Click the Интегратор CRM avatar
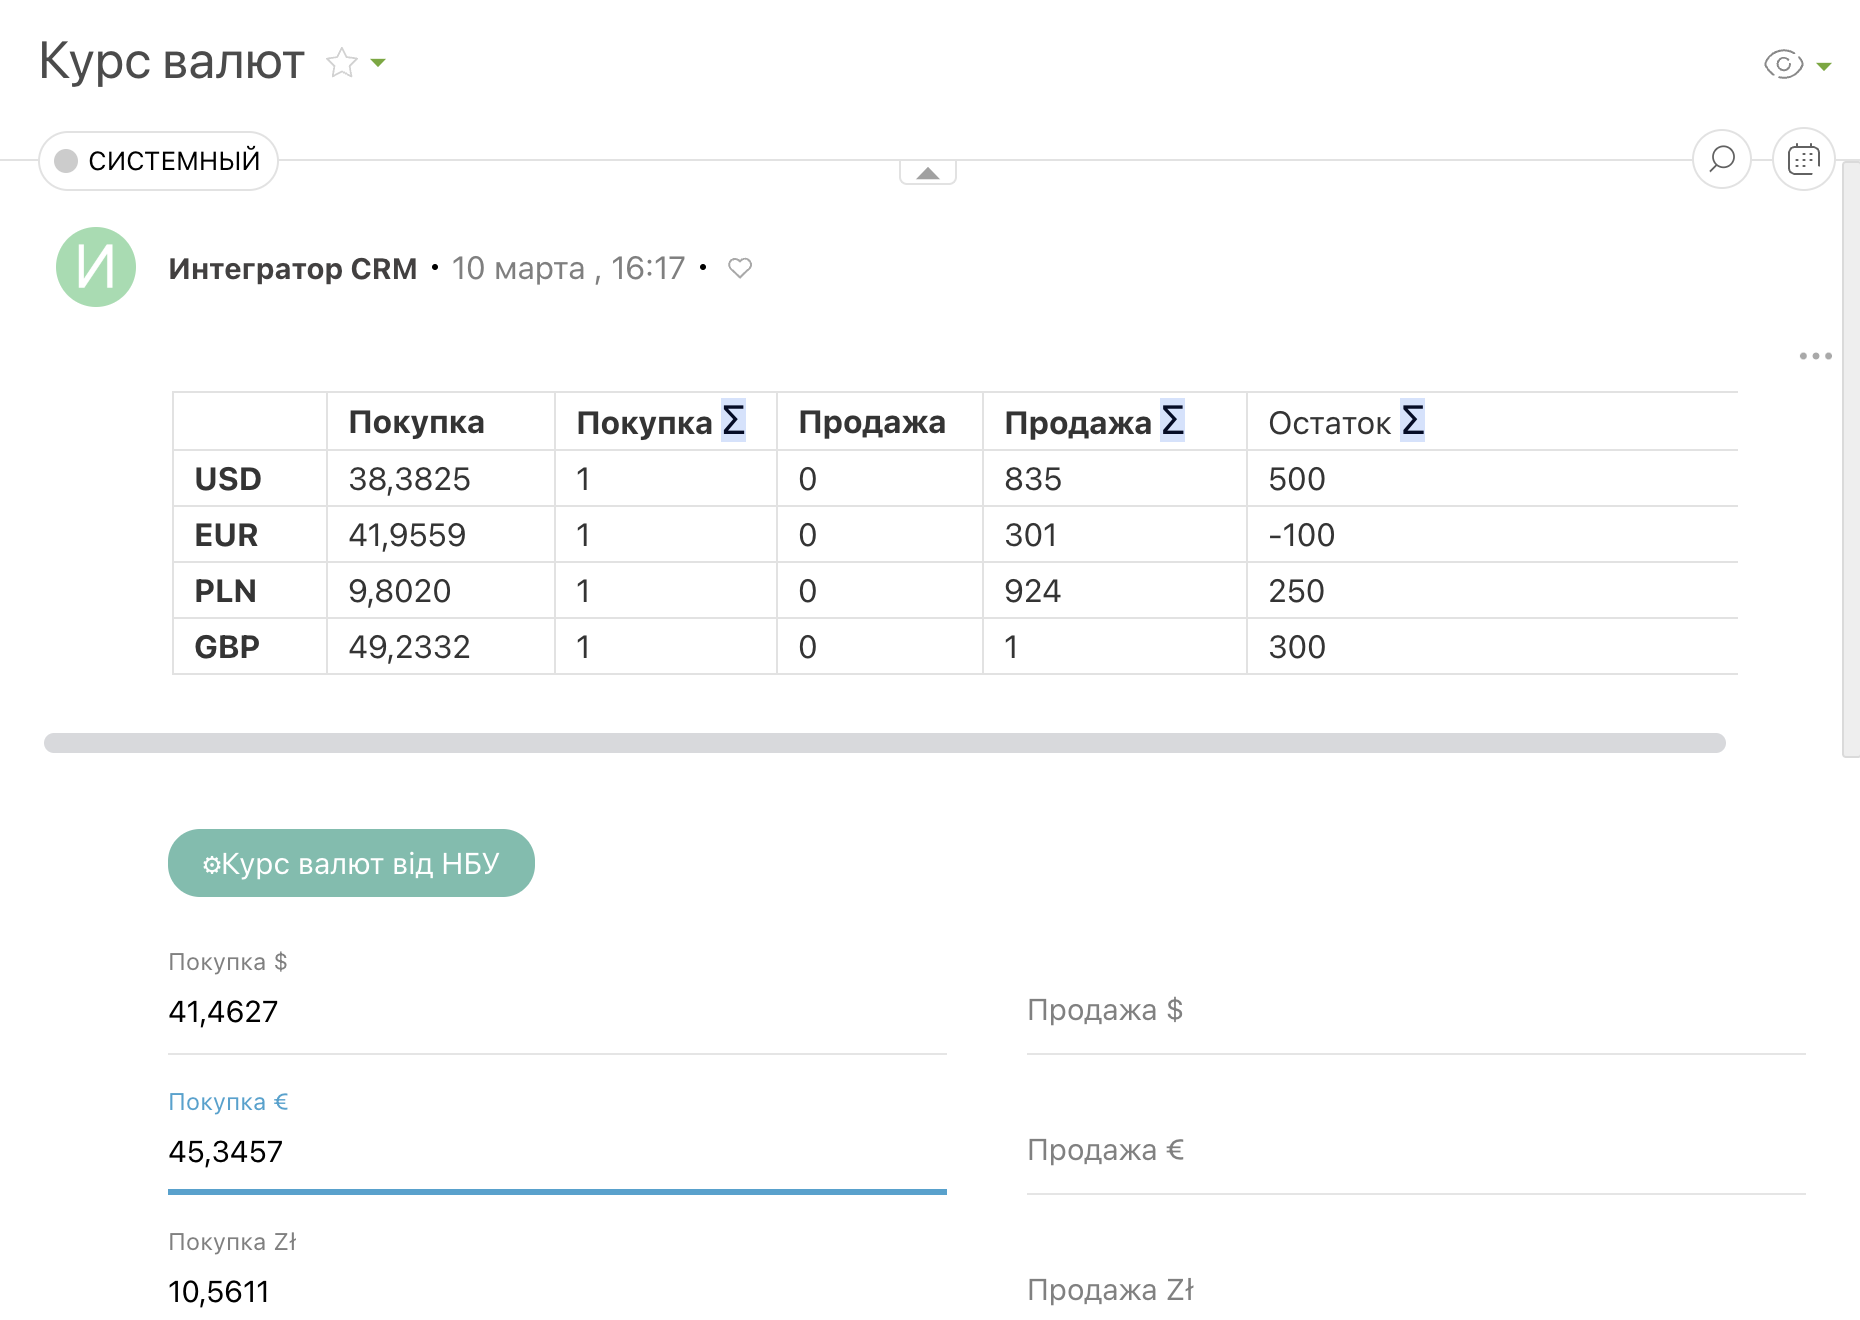Viewport: 1860px width, 1320px height. pos(96,267)
